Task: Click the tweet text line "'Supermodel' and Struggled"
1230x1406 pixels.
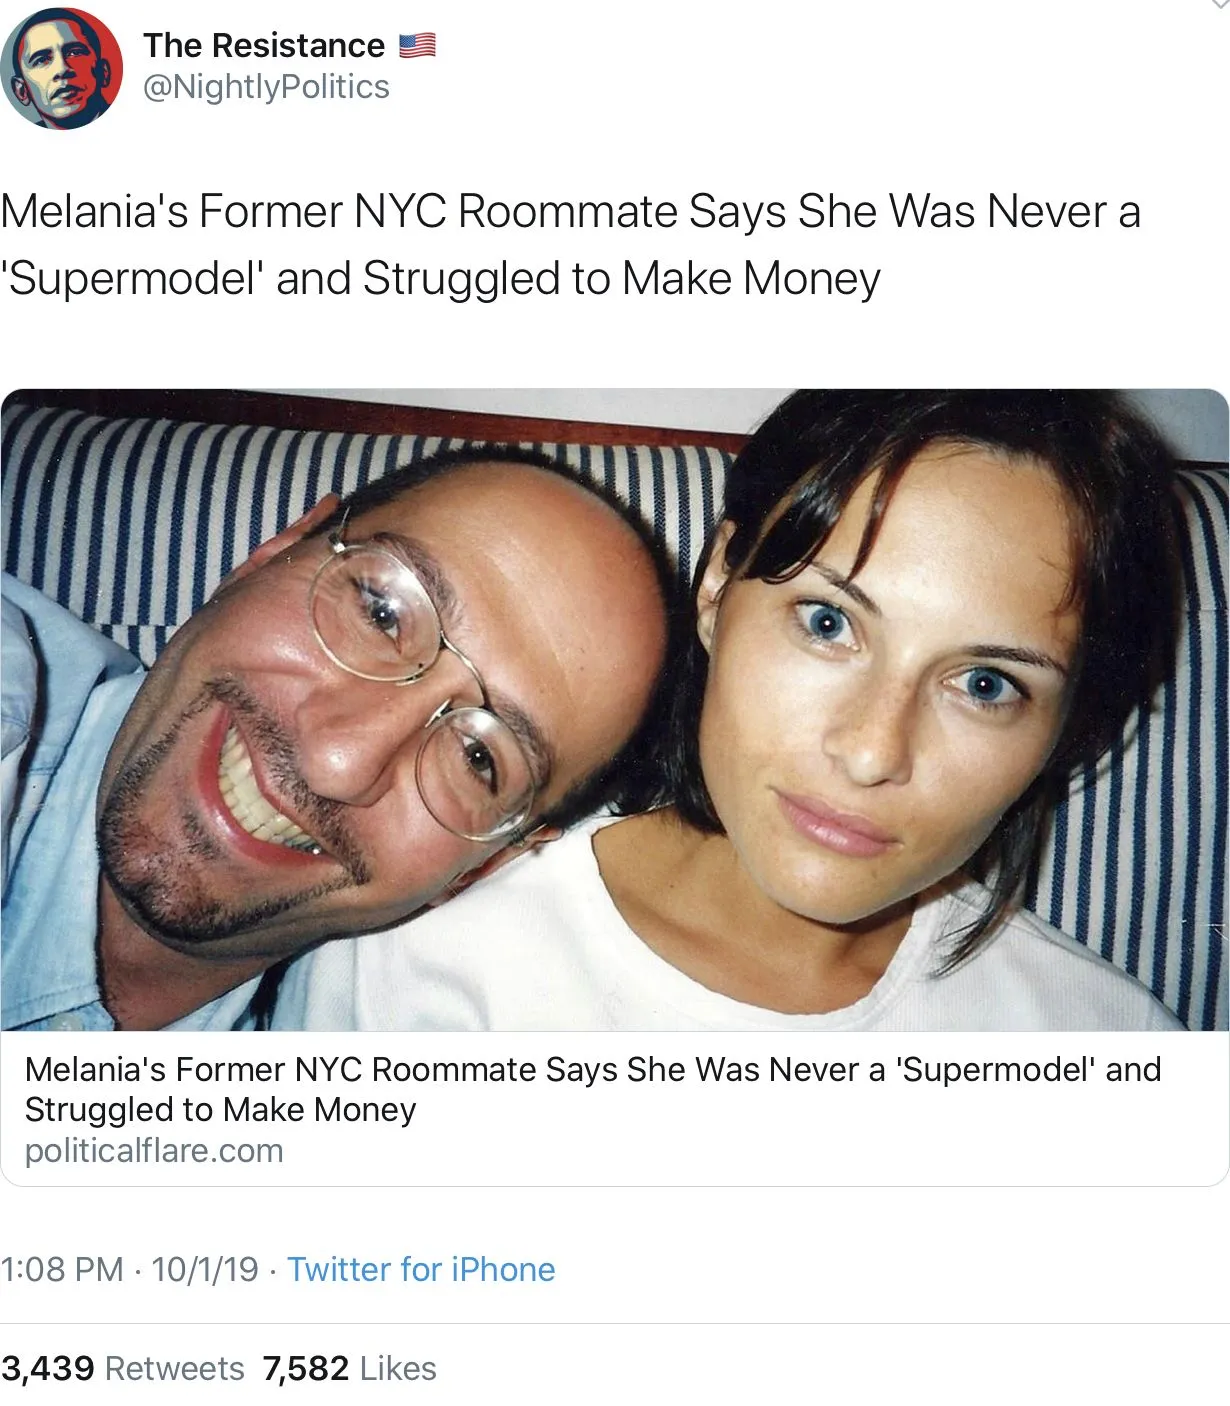Action: (x=440, y=279)
